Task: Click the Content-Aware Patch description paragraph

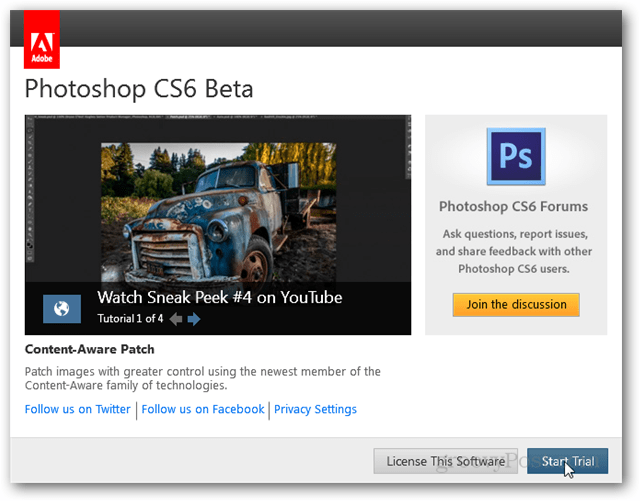Action: (x=203, y=378)
